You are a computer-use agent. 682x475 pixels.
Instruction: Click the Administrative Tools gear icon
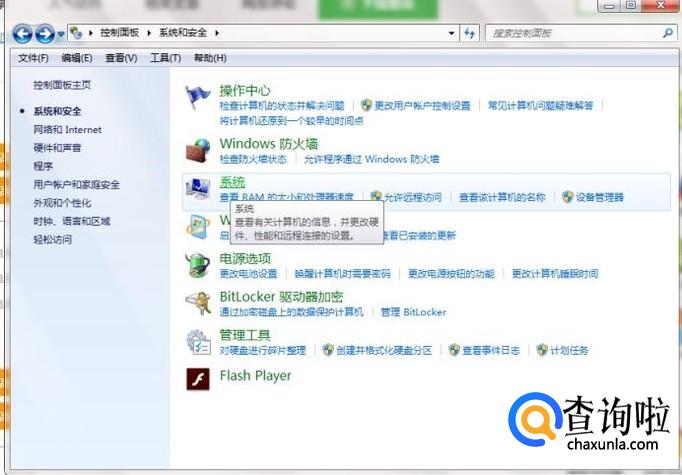tap(198, 342)
